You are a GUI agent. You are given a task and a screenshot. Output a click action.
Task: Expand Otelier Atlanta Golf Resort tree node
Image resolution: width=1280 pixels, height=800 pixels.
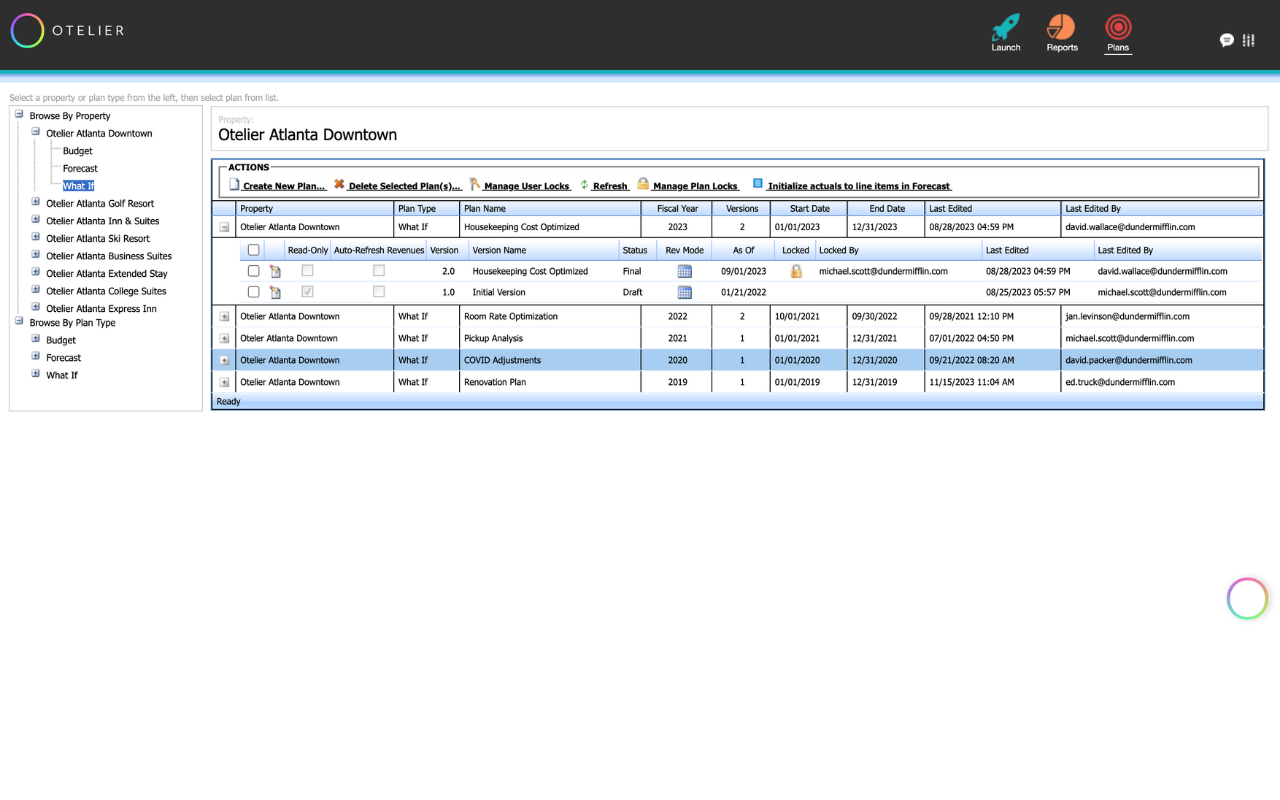click(x=36, y=203)
